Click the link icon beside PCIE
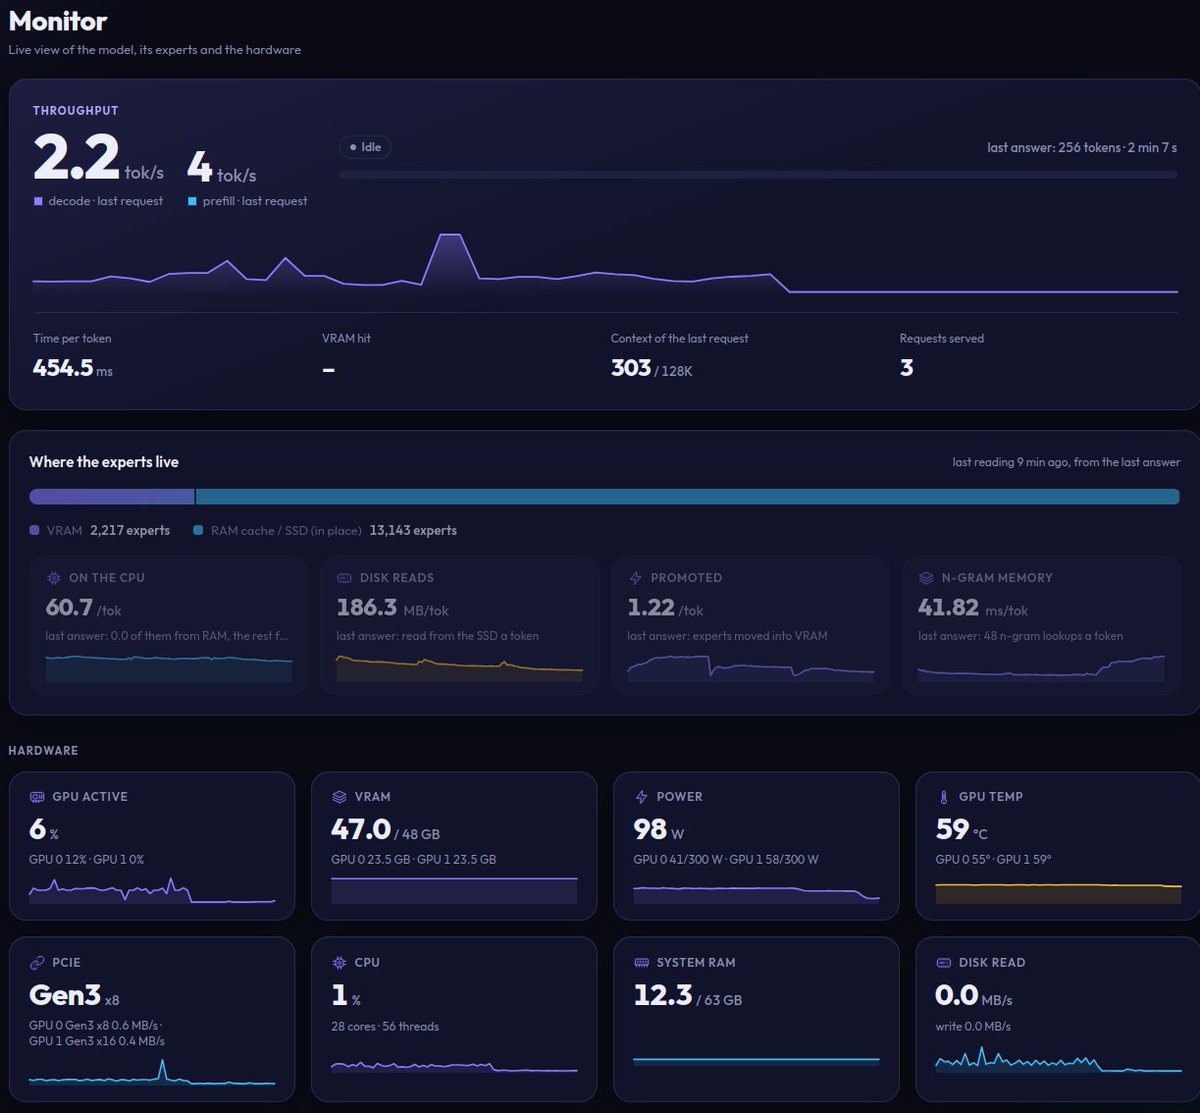Viewport: 1200px width, 1113px height. click(x=37, y=963)
